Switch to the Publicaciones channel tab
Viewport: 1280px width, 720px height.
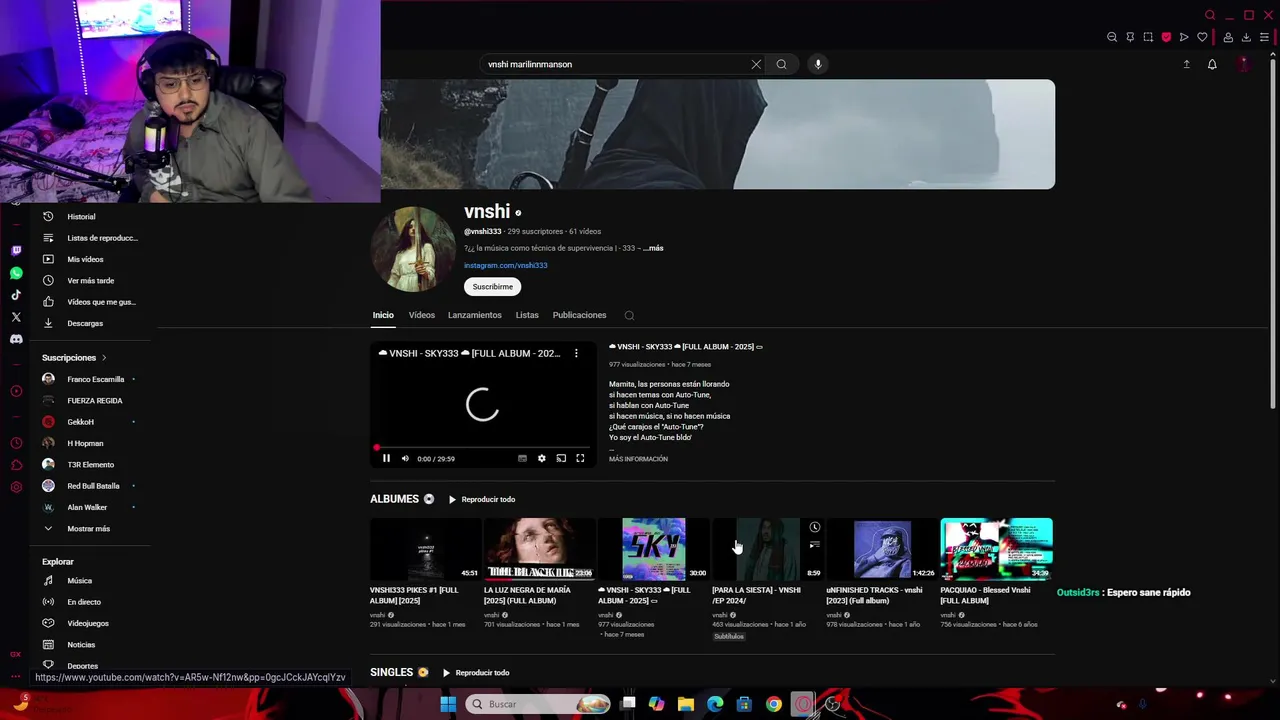(x=579, y=315)
